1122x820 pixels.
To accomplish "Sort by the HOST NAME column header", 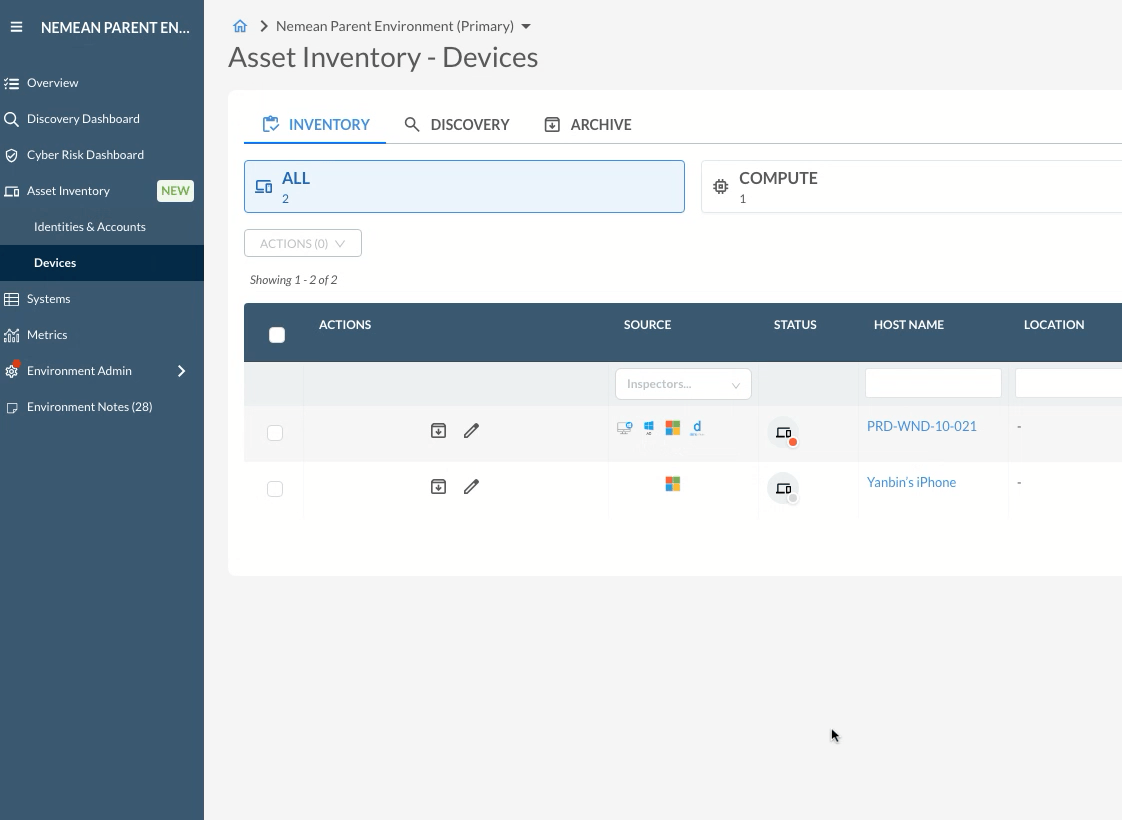I will click(909, 325).
